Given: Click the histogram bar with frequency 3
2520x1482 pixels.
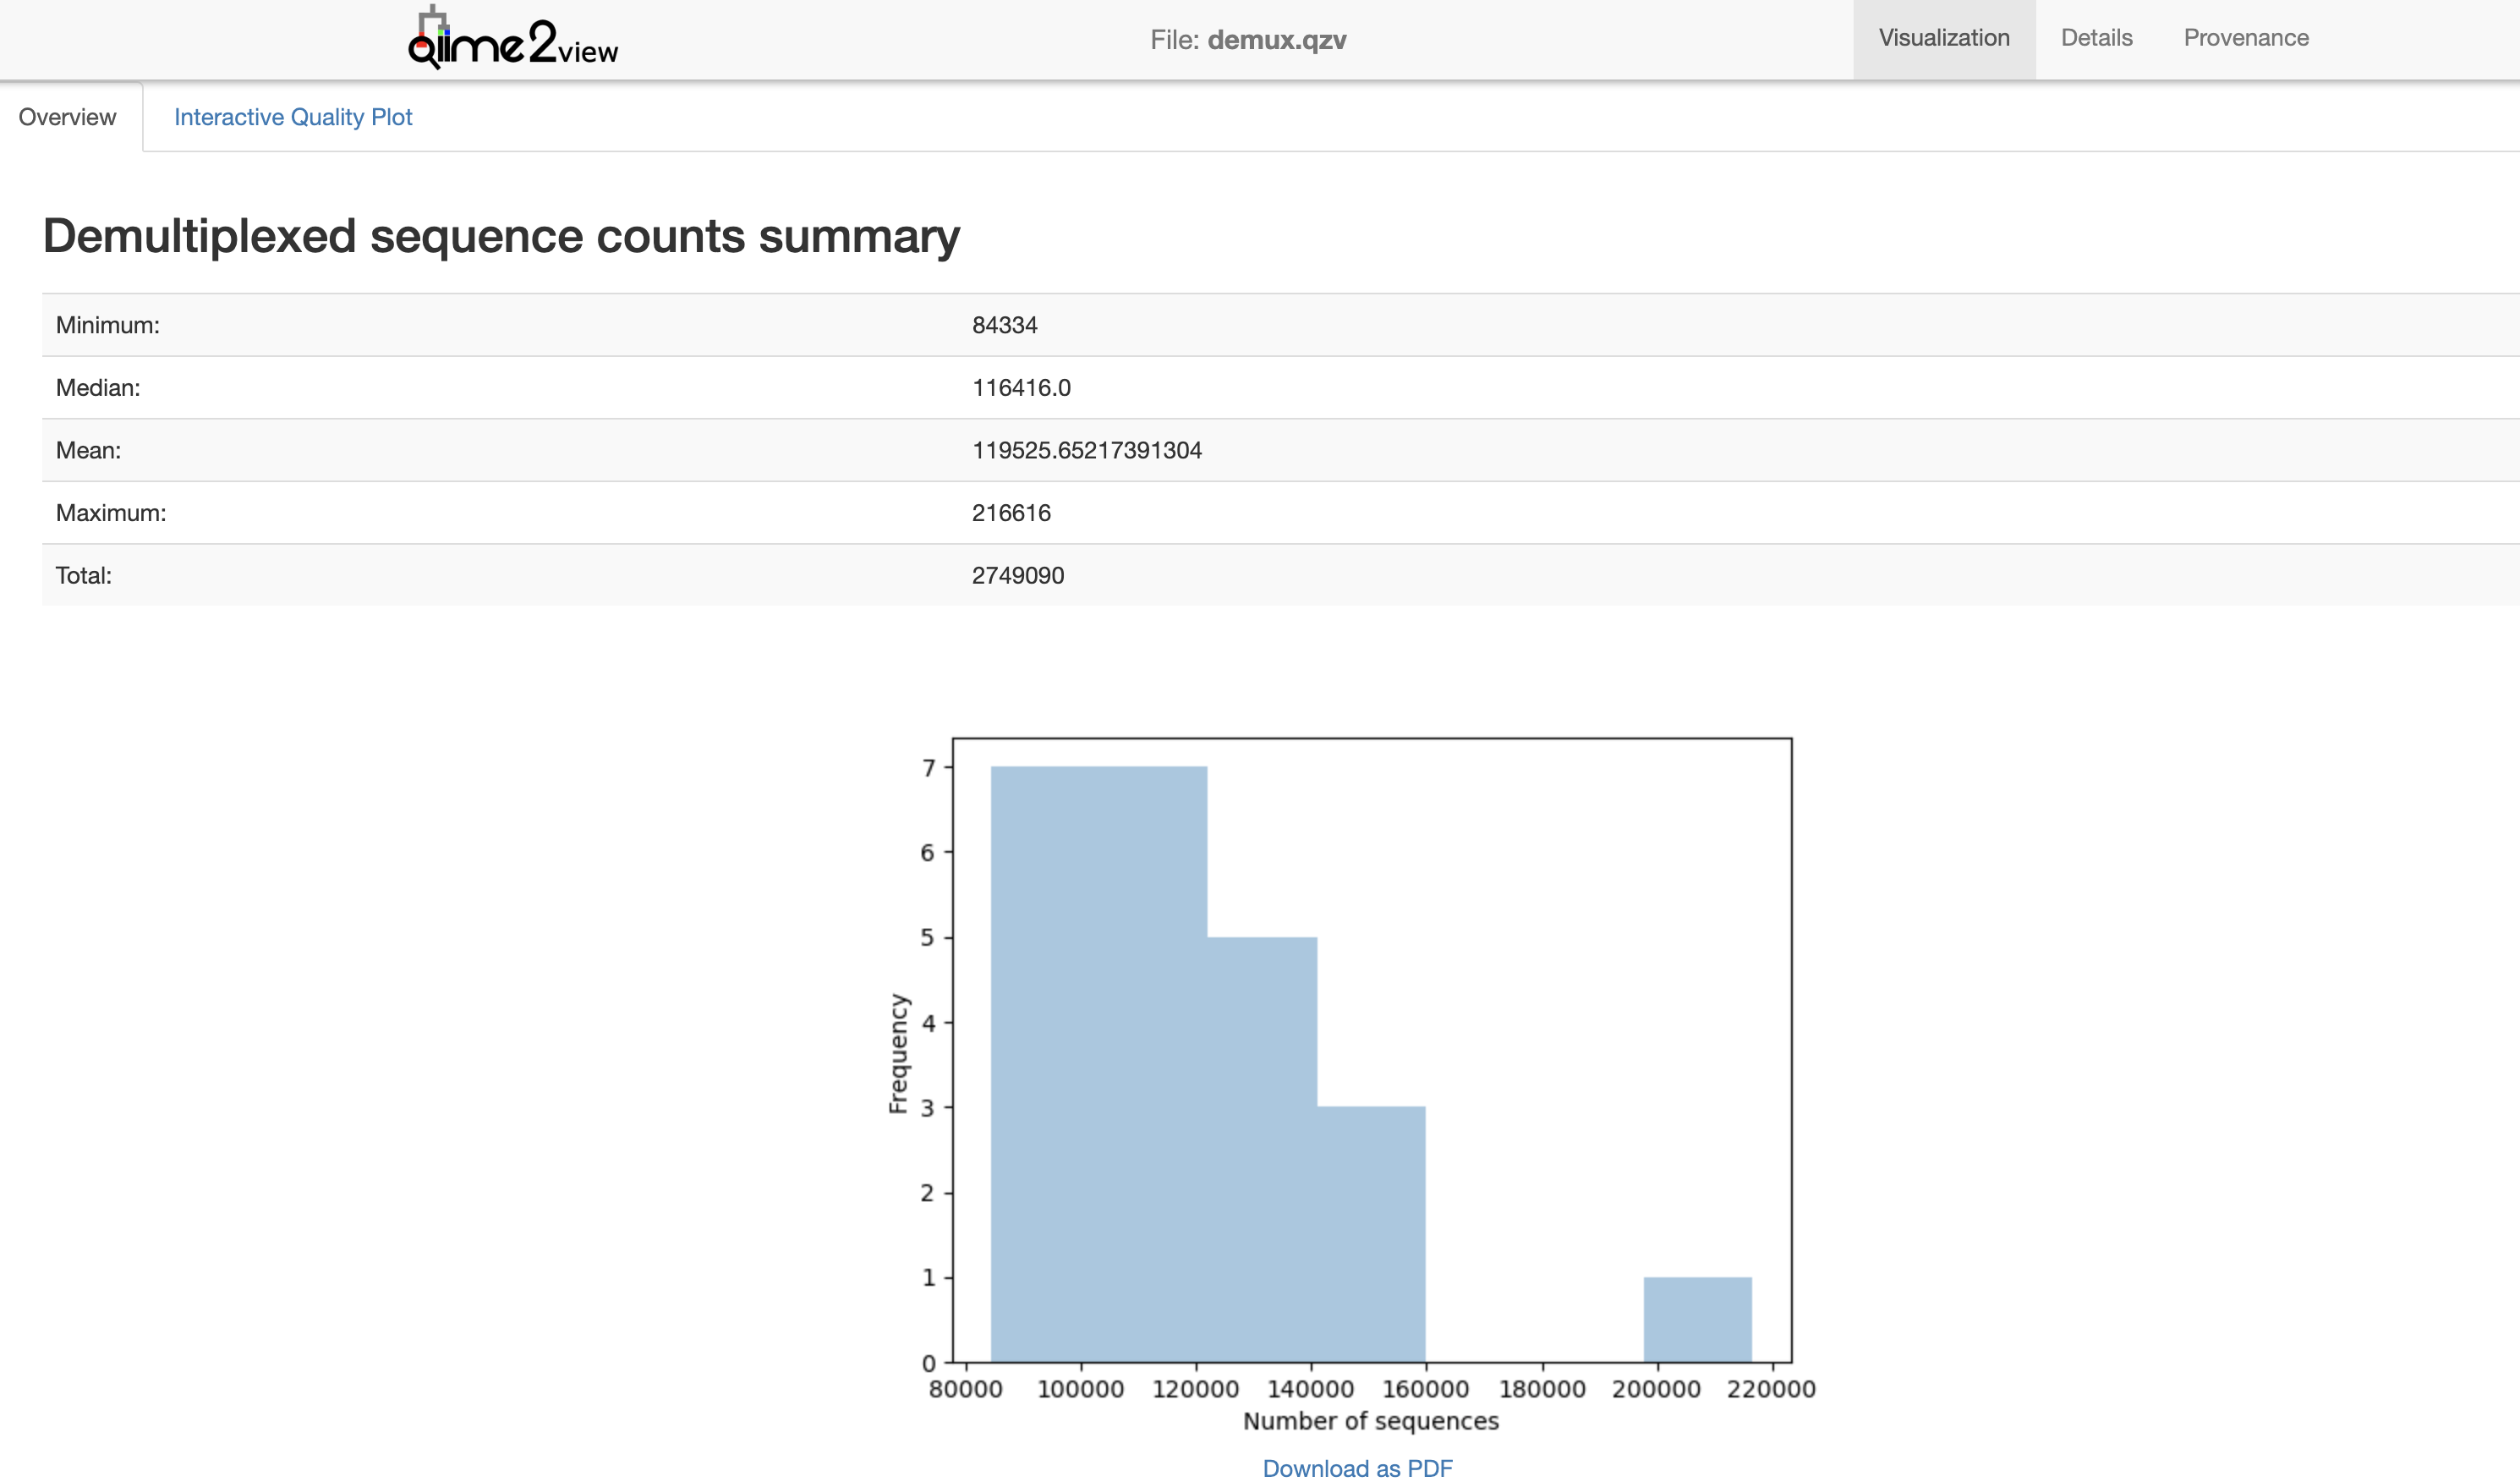Looking at the screenshot, I should [x=1371, y=1235].
